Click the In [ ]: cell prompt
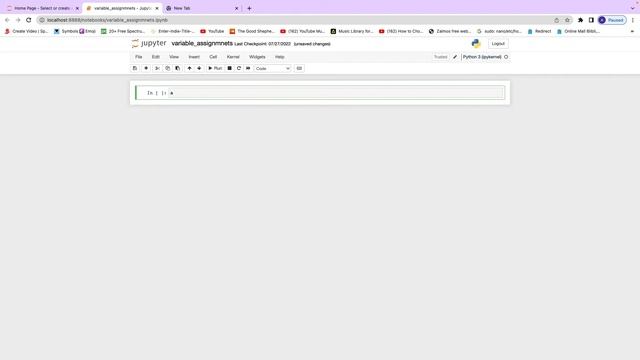Screen dimensions: 640x360 point(157,93)
